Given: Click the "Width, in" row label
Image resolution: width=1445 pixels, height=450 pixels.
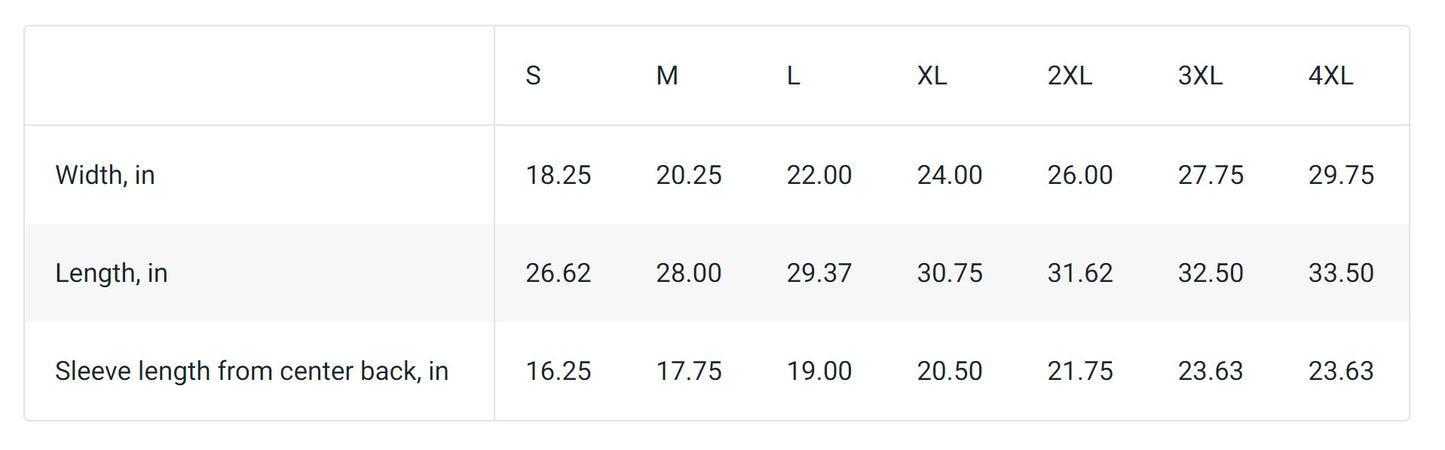Looking at the screenshot, I should point(105,175).
